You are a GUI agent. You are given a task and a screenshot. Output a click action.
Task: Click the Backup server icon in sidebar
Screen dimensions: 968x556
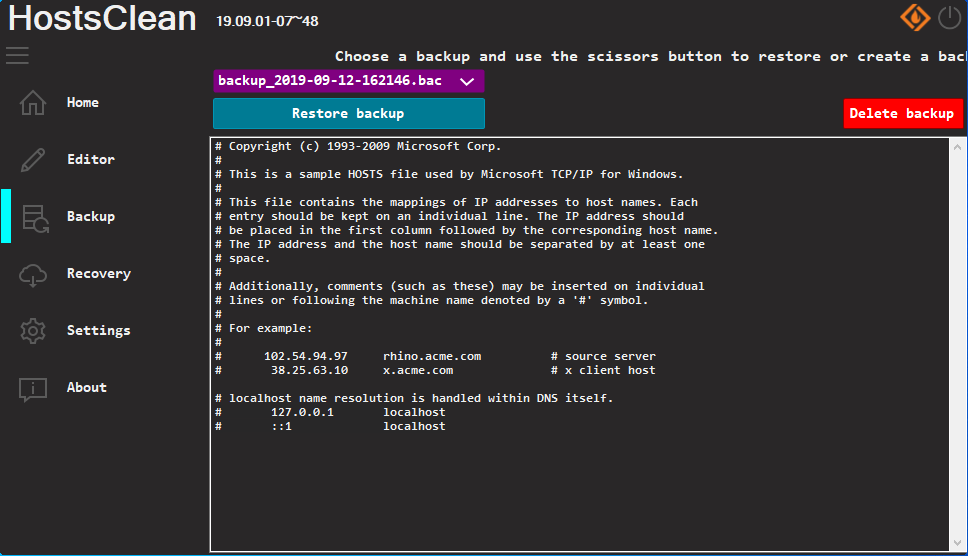click(35, 218)
